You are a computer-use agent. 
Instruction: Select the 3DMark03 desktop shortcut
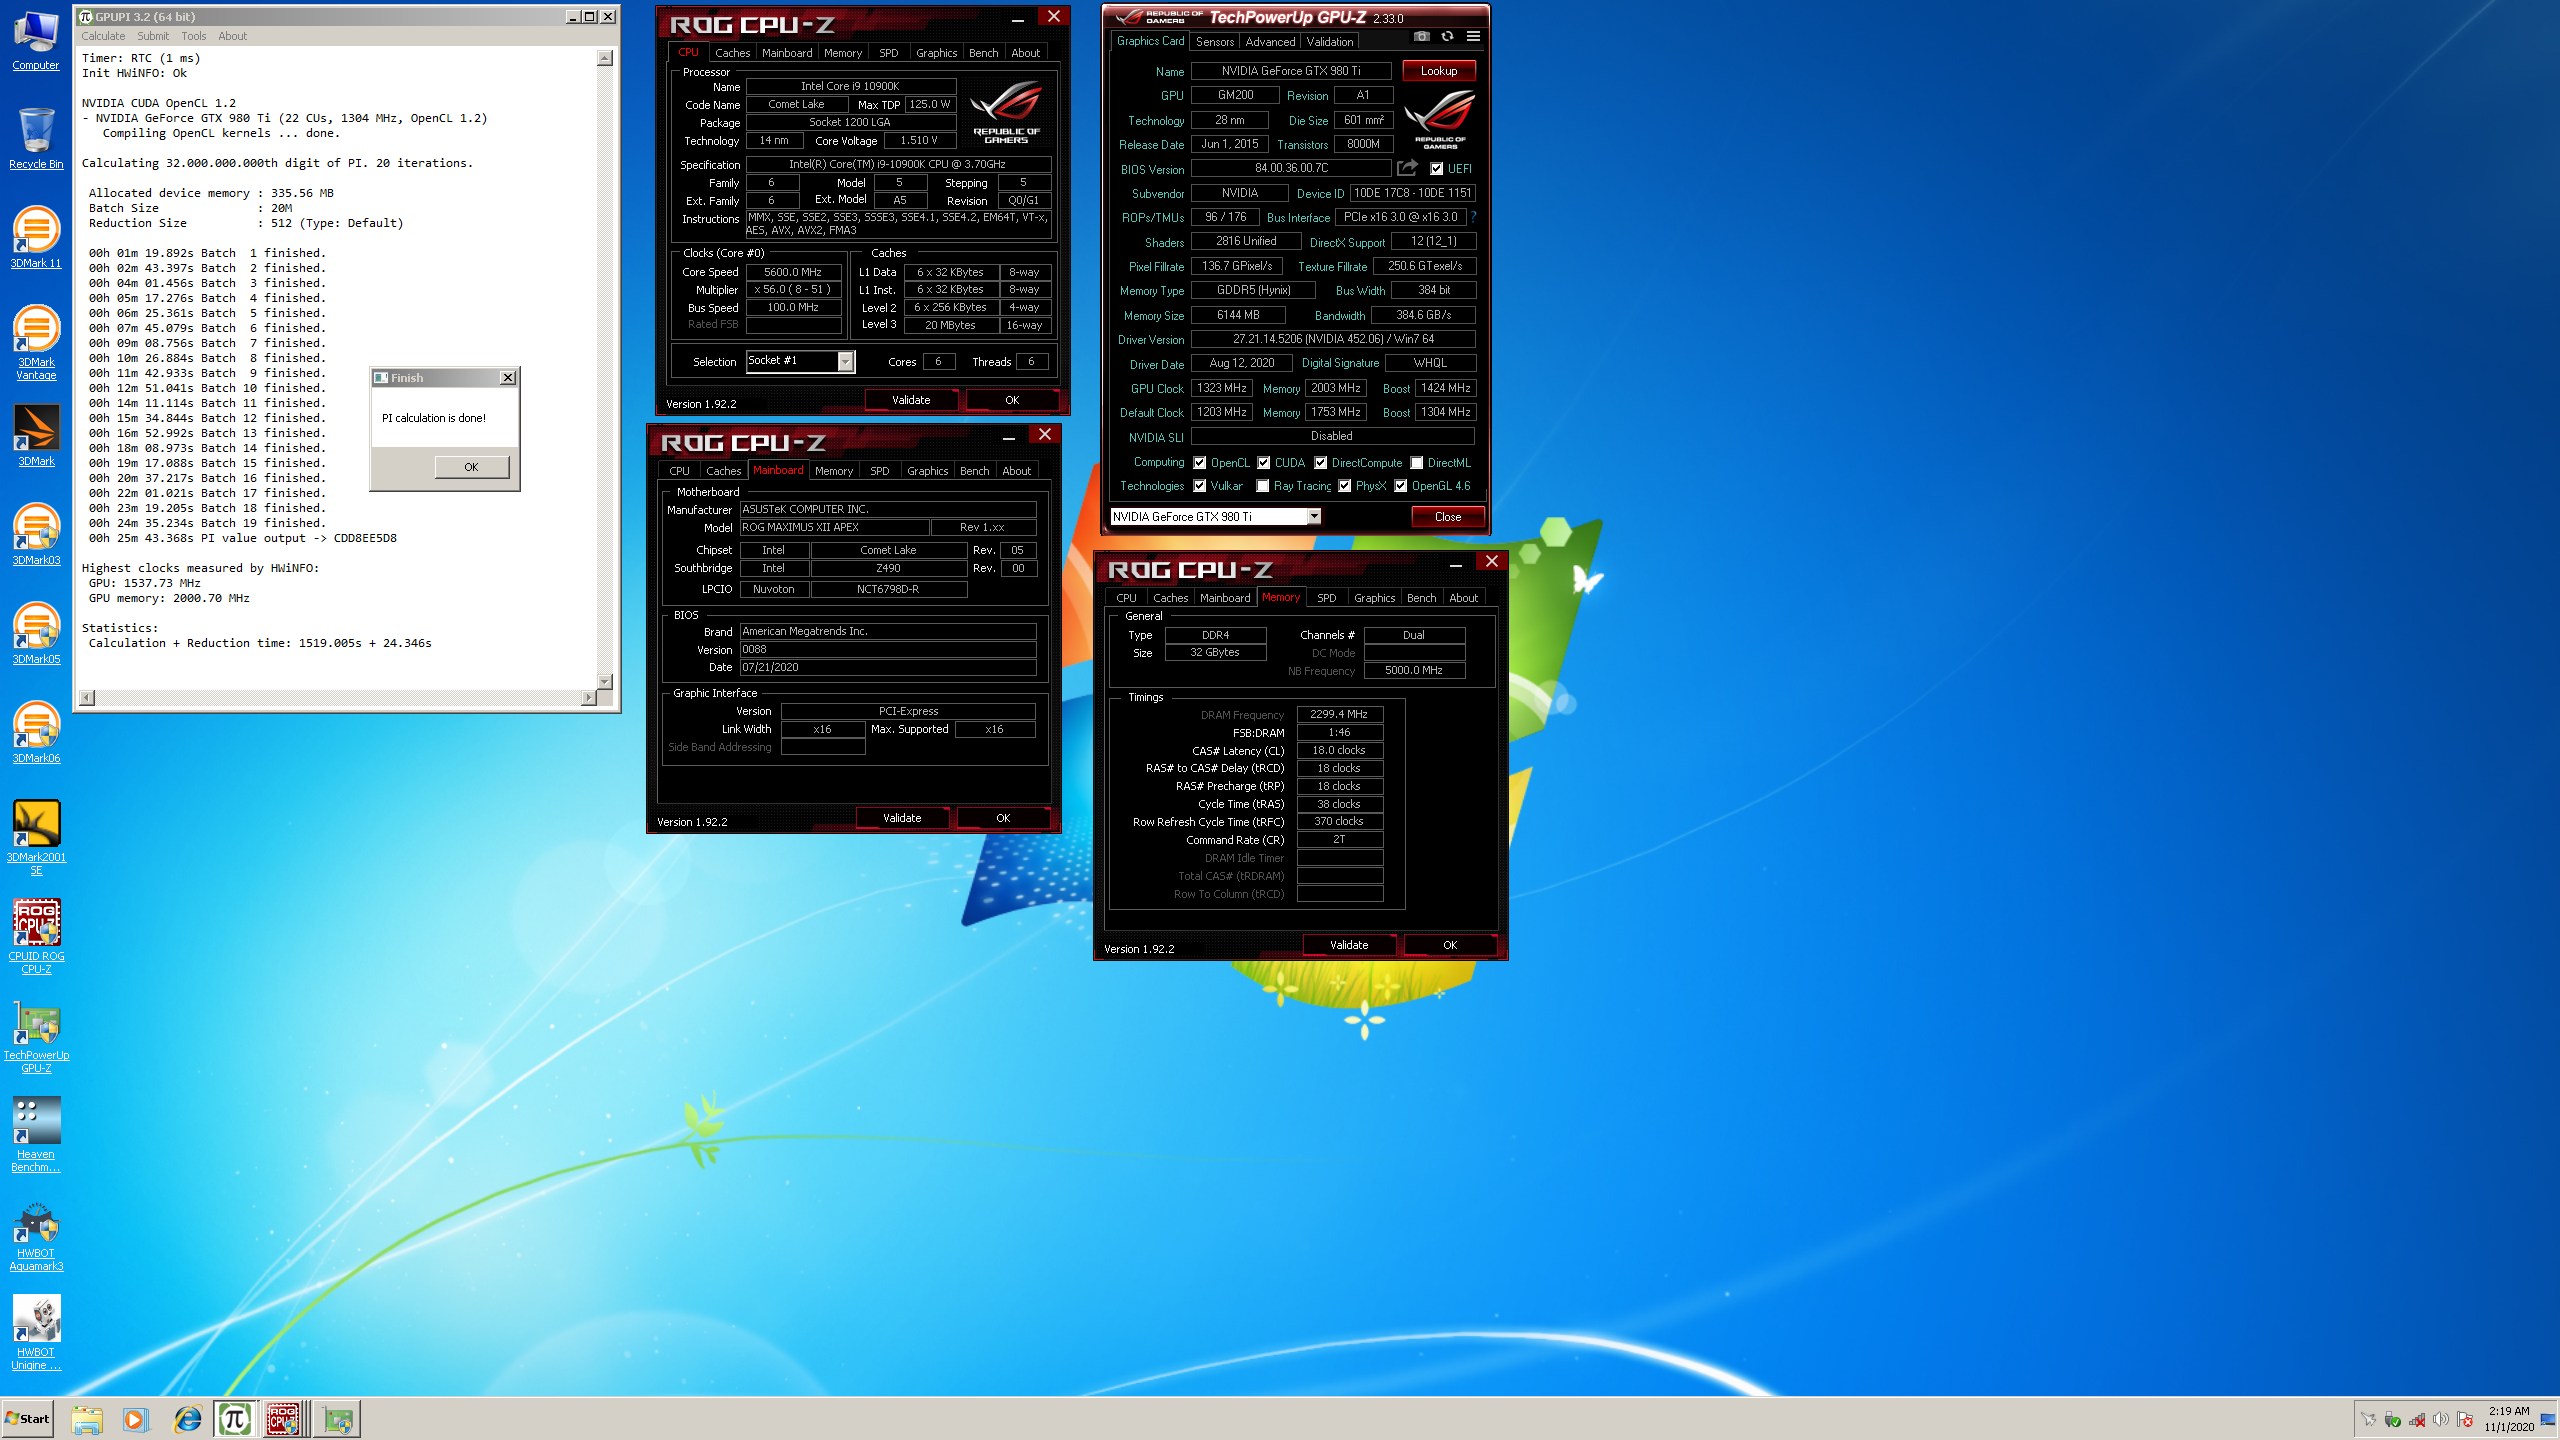[36, 534]
